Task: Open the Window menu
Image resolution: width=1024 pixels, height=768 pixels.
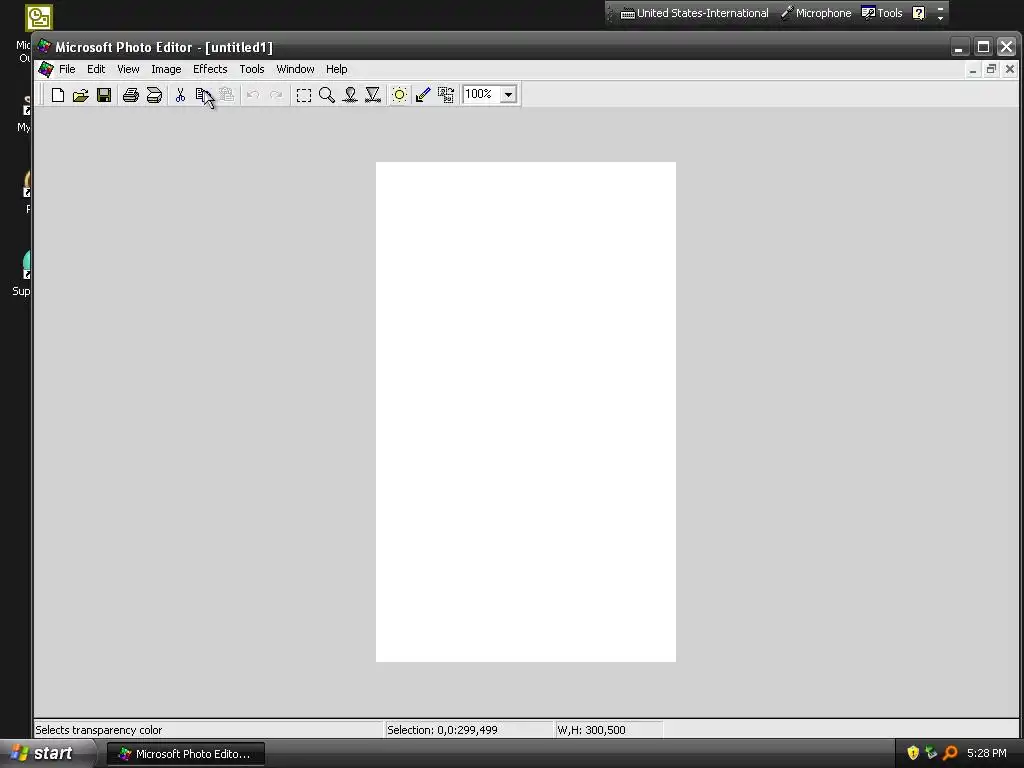Action: pyautogui.click(x=295, y=69)
